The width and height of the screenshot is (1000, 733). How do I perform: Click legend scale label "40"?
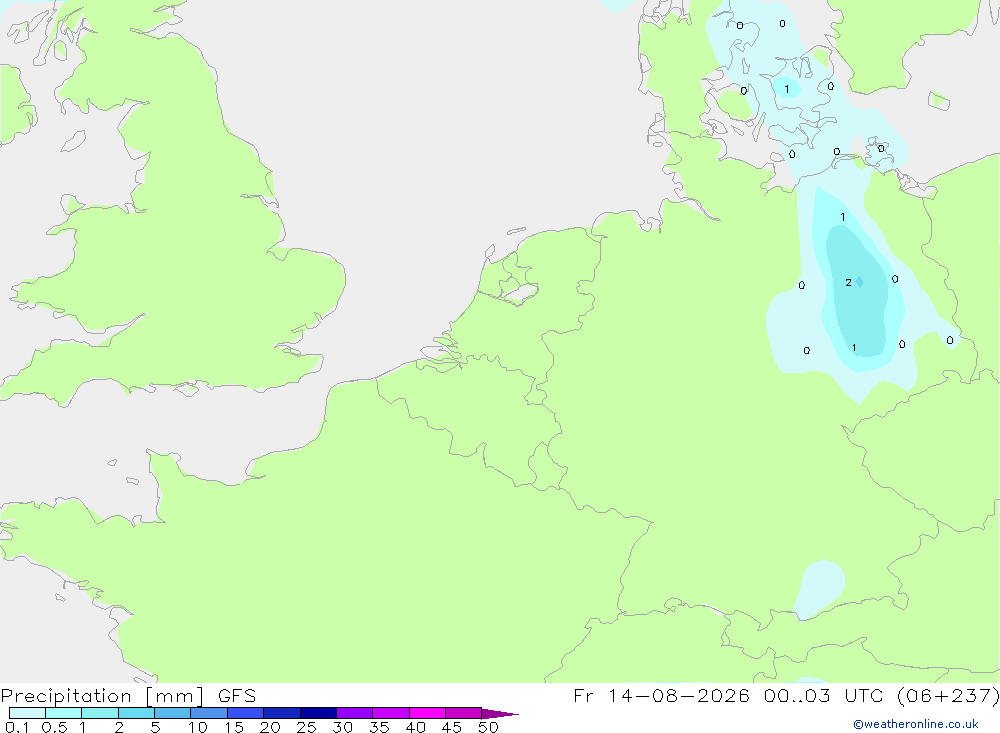(x=415, y=727)
